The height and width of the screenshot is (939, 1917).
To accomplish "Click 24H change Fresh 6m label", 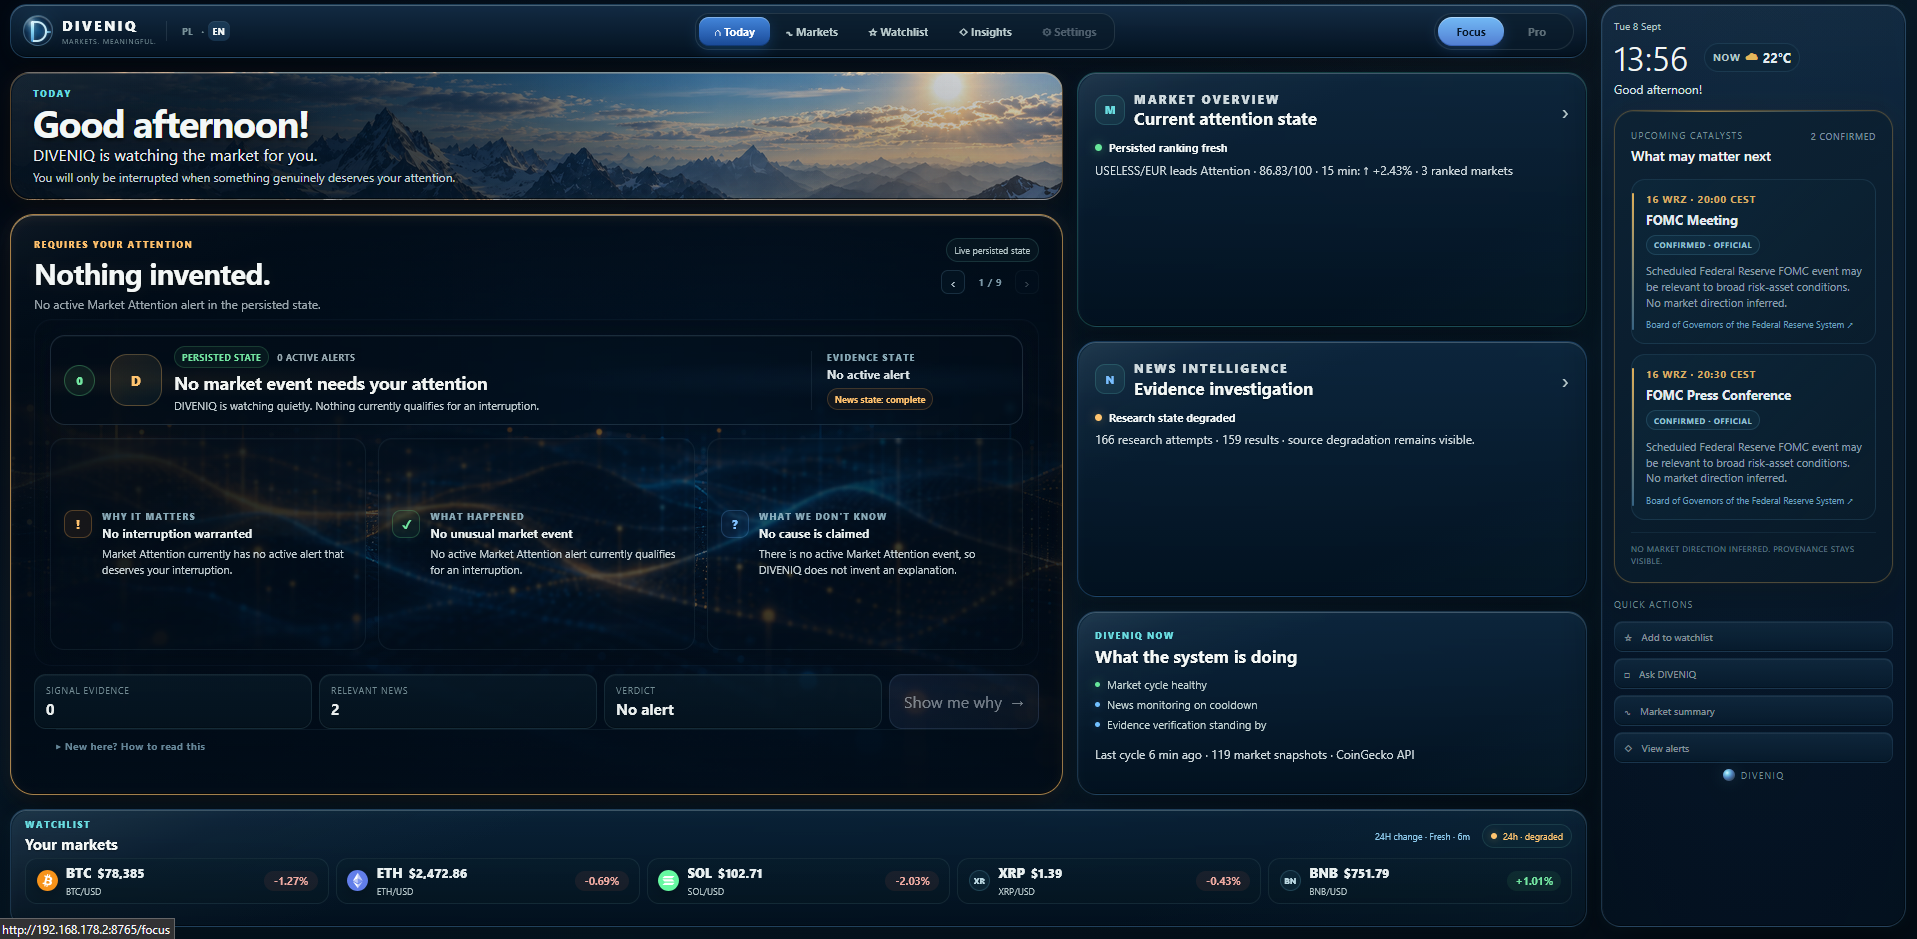I will 1421,837.
